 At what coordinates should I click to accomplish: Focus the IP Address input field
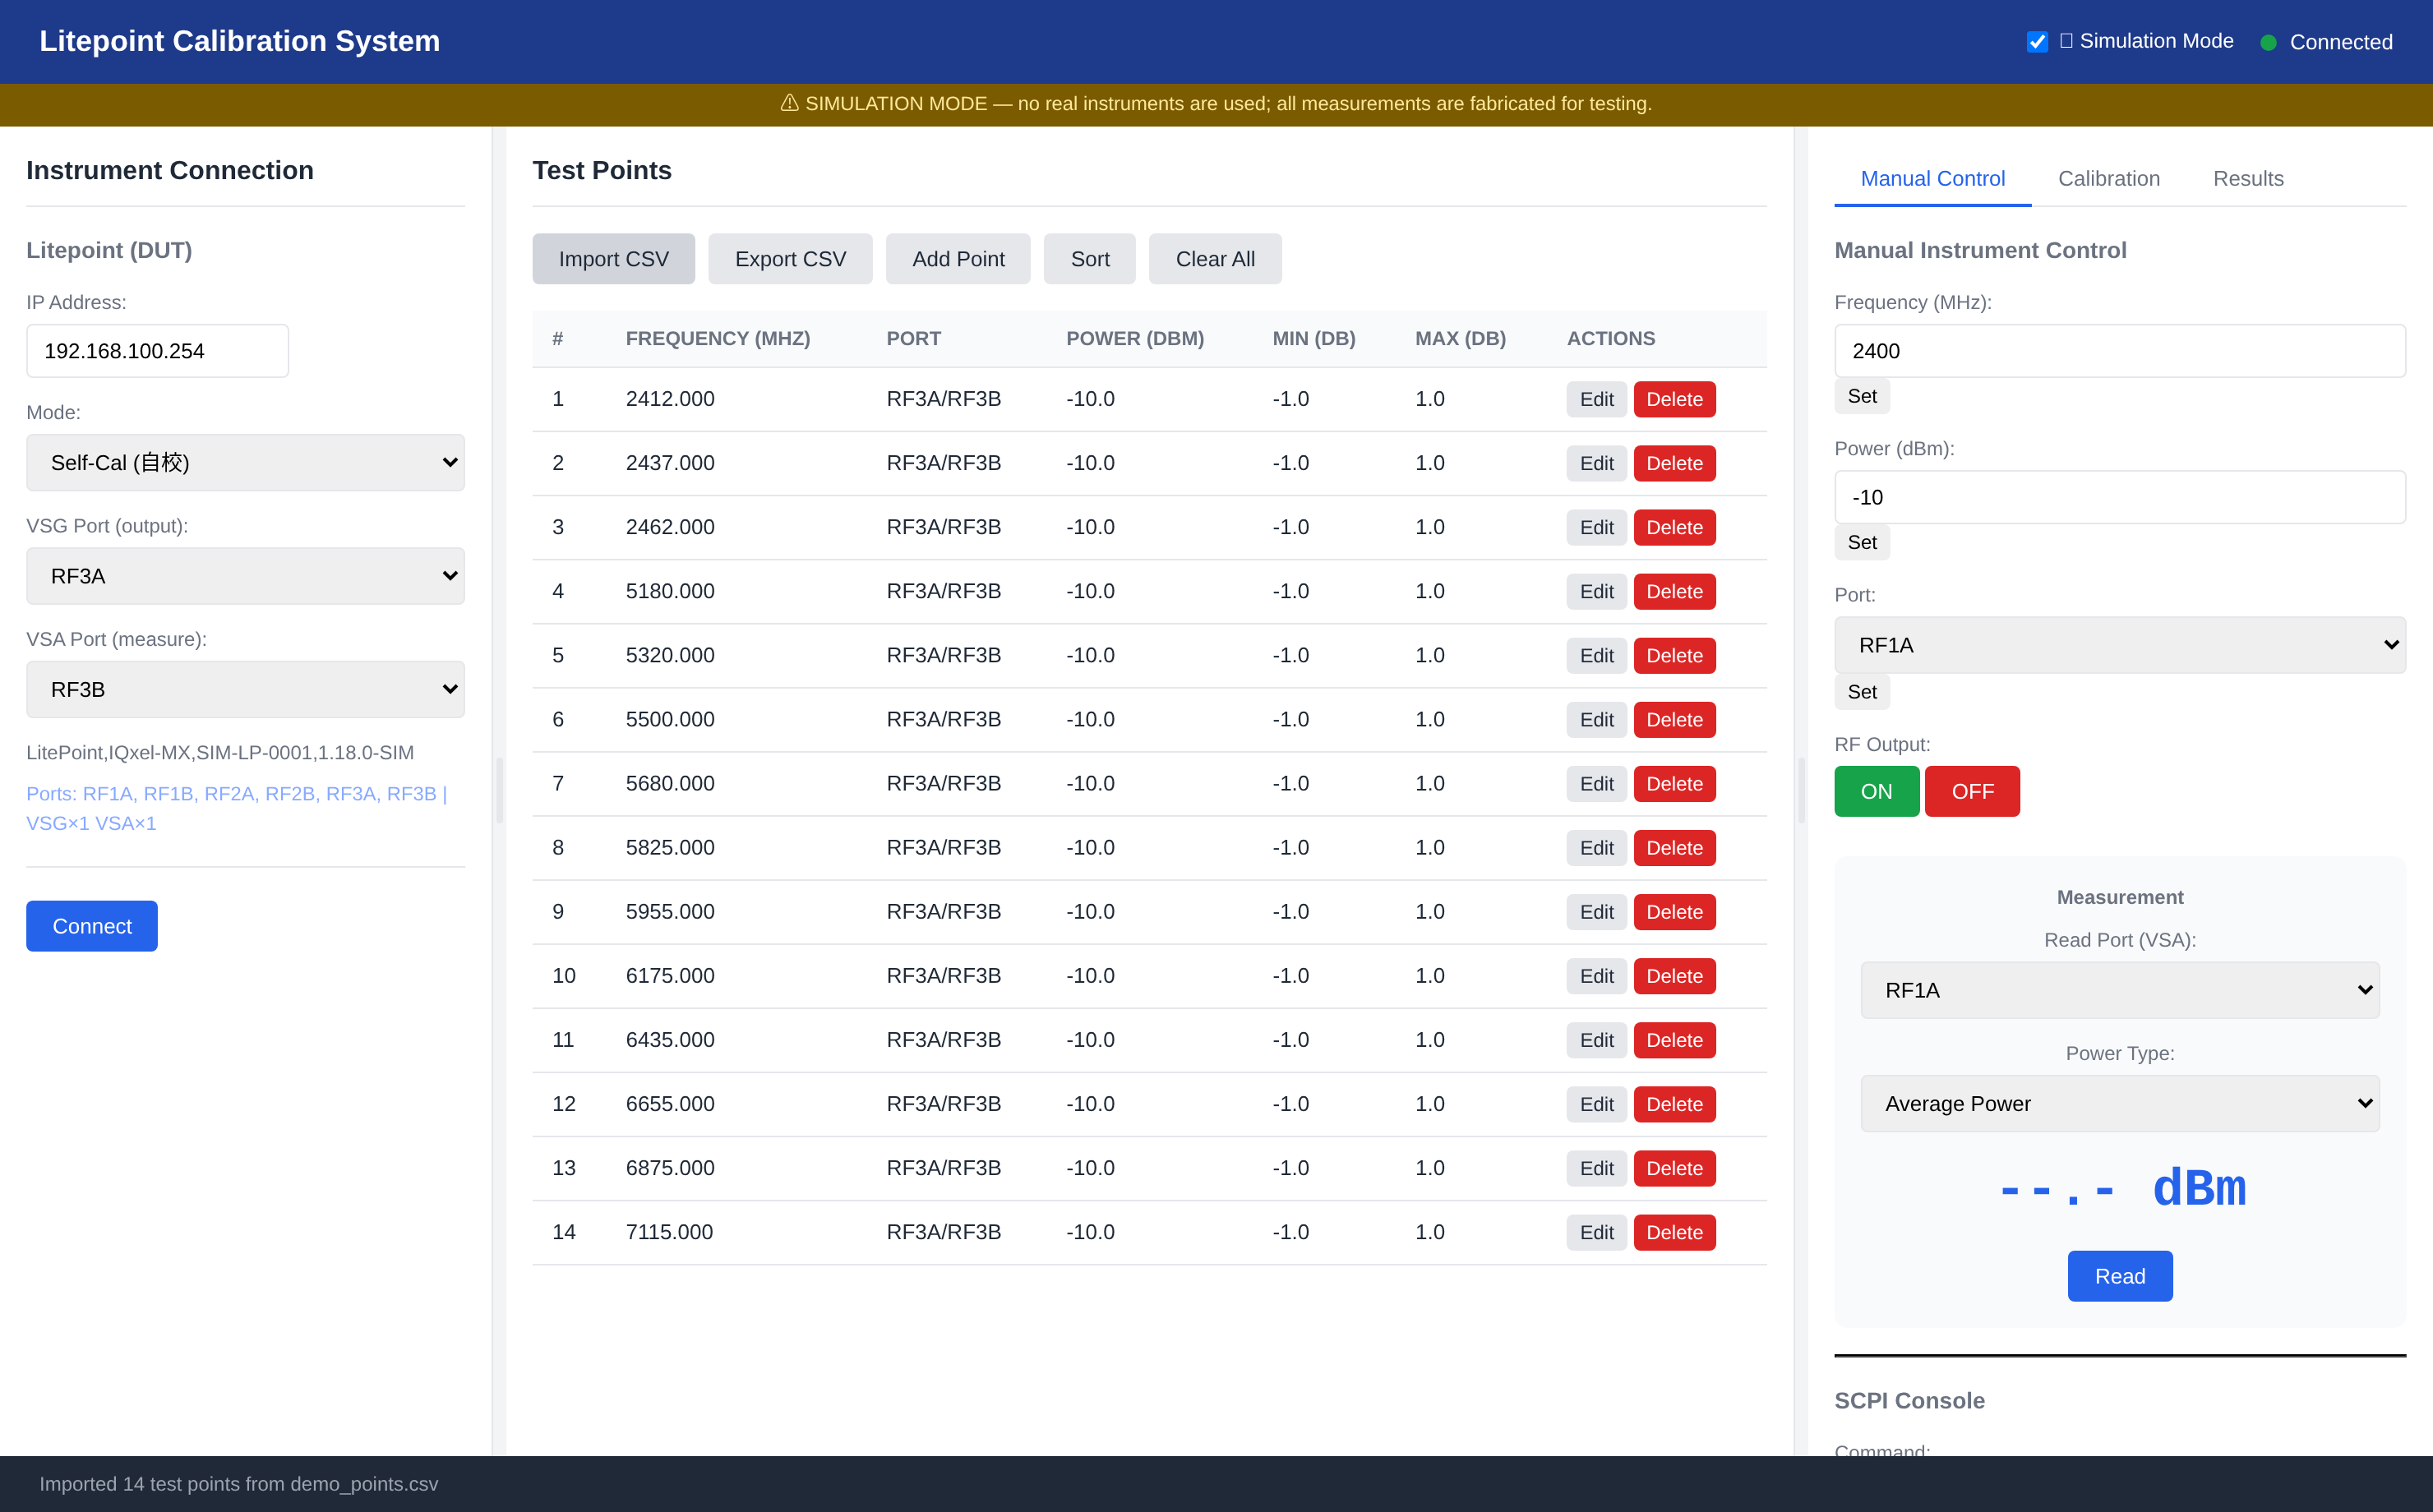(157, 351)
